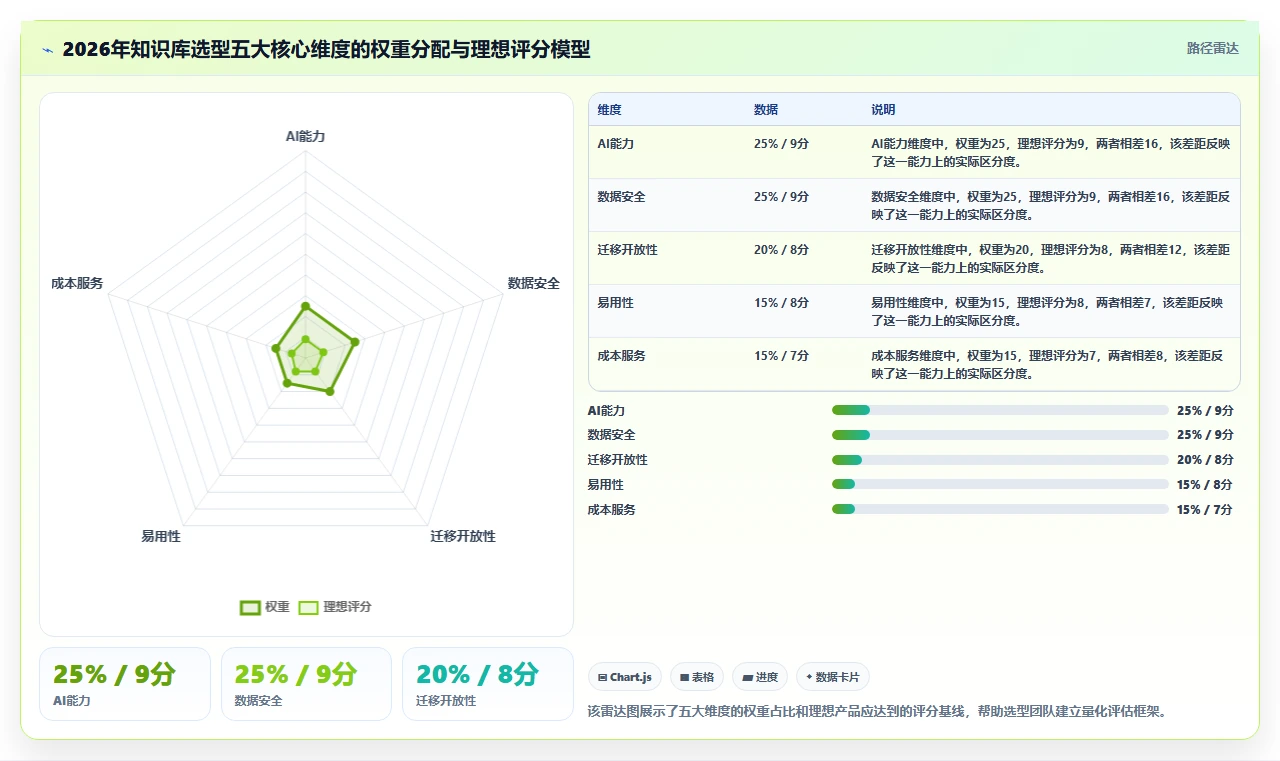
Task: Click the AI能力 radar axis label
Action: pyautogui.click(x=305, y=136)
